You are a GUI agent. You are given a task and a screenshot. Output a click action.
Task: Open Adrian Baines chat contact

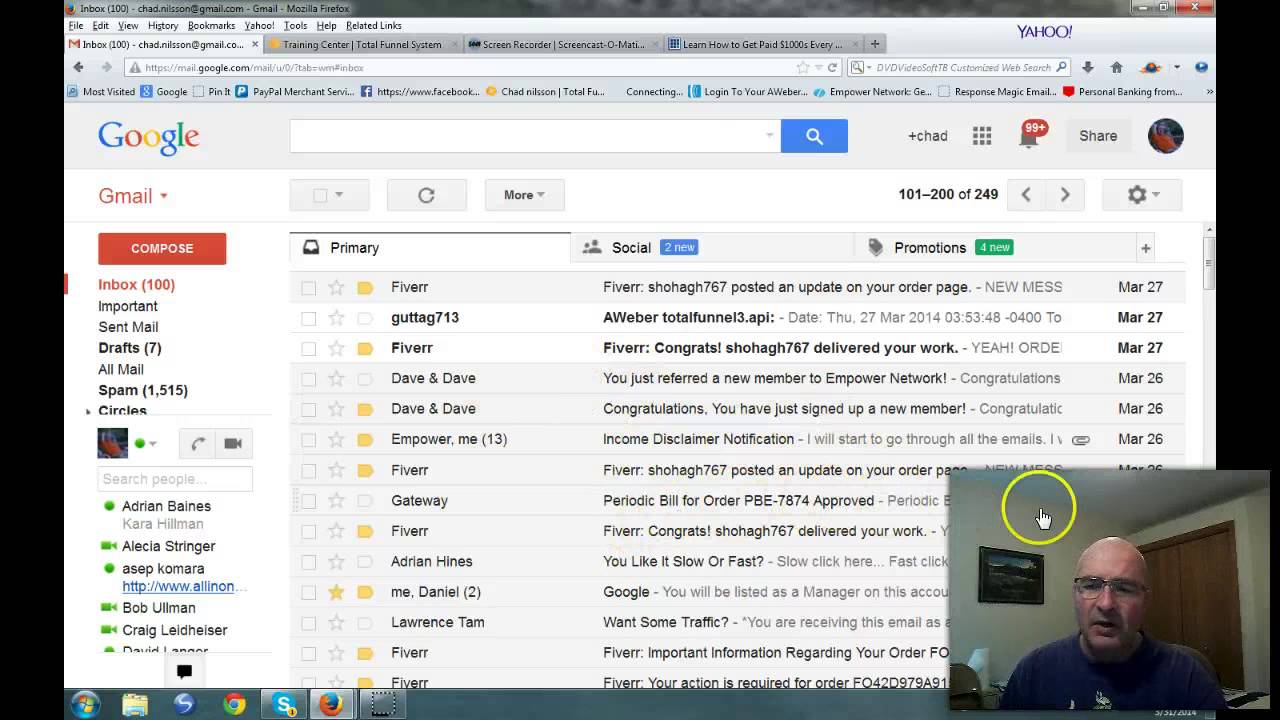(166, 506)
